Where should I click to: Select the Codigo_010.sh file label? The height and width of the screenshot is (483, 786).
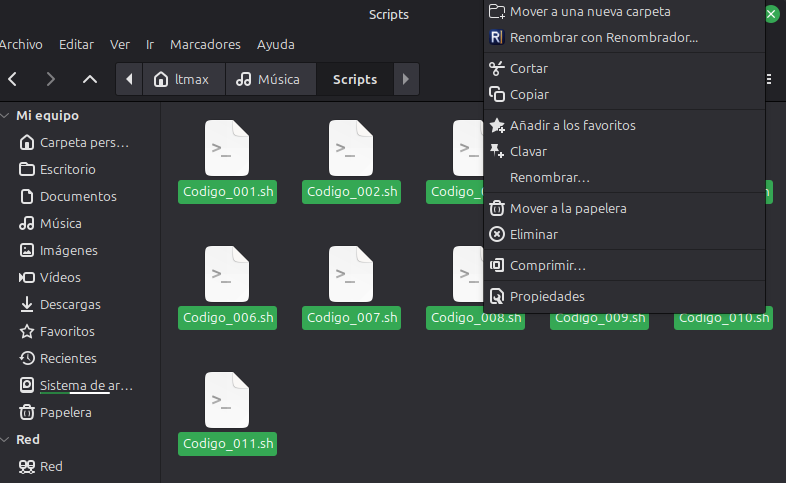pyautogui.click(x=723, y=321)
